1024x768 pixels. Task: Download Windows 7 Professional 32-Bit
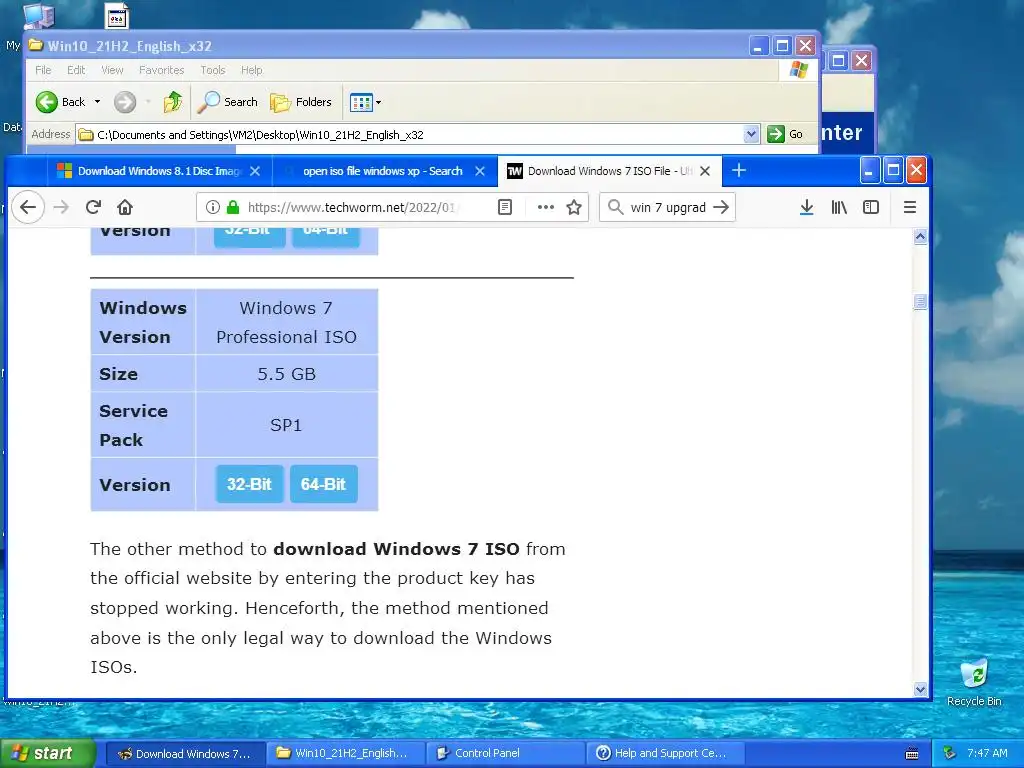coord(249,484)
